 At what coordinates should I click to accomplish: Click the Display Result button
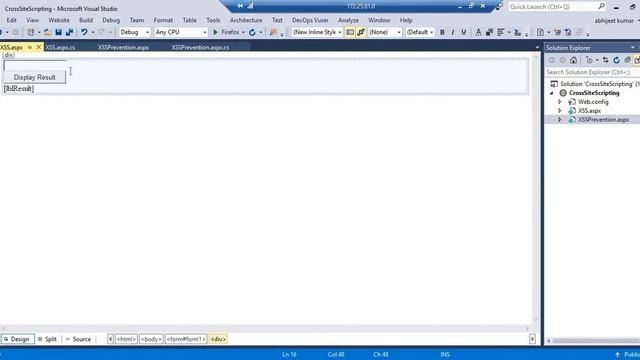(x=35, y=77)
